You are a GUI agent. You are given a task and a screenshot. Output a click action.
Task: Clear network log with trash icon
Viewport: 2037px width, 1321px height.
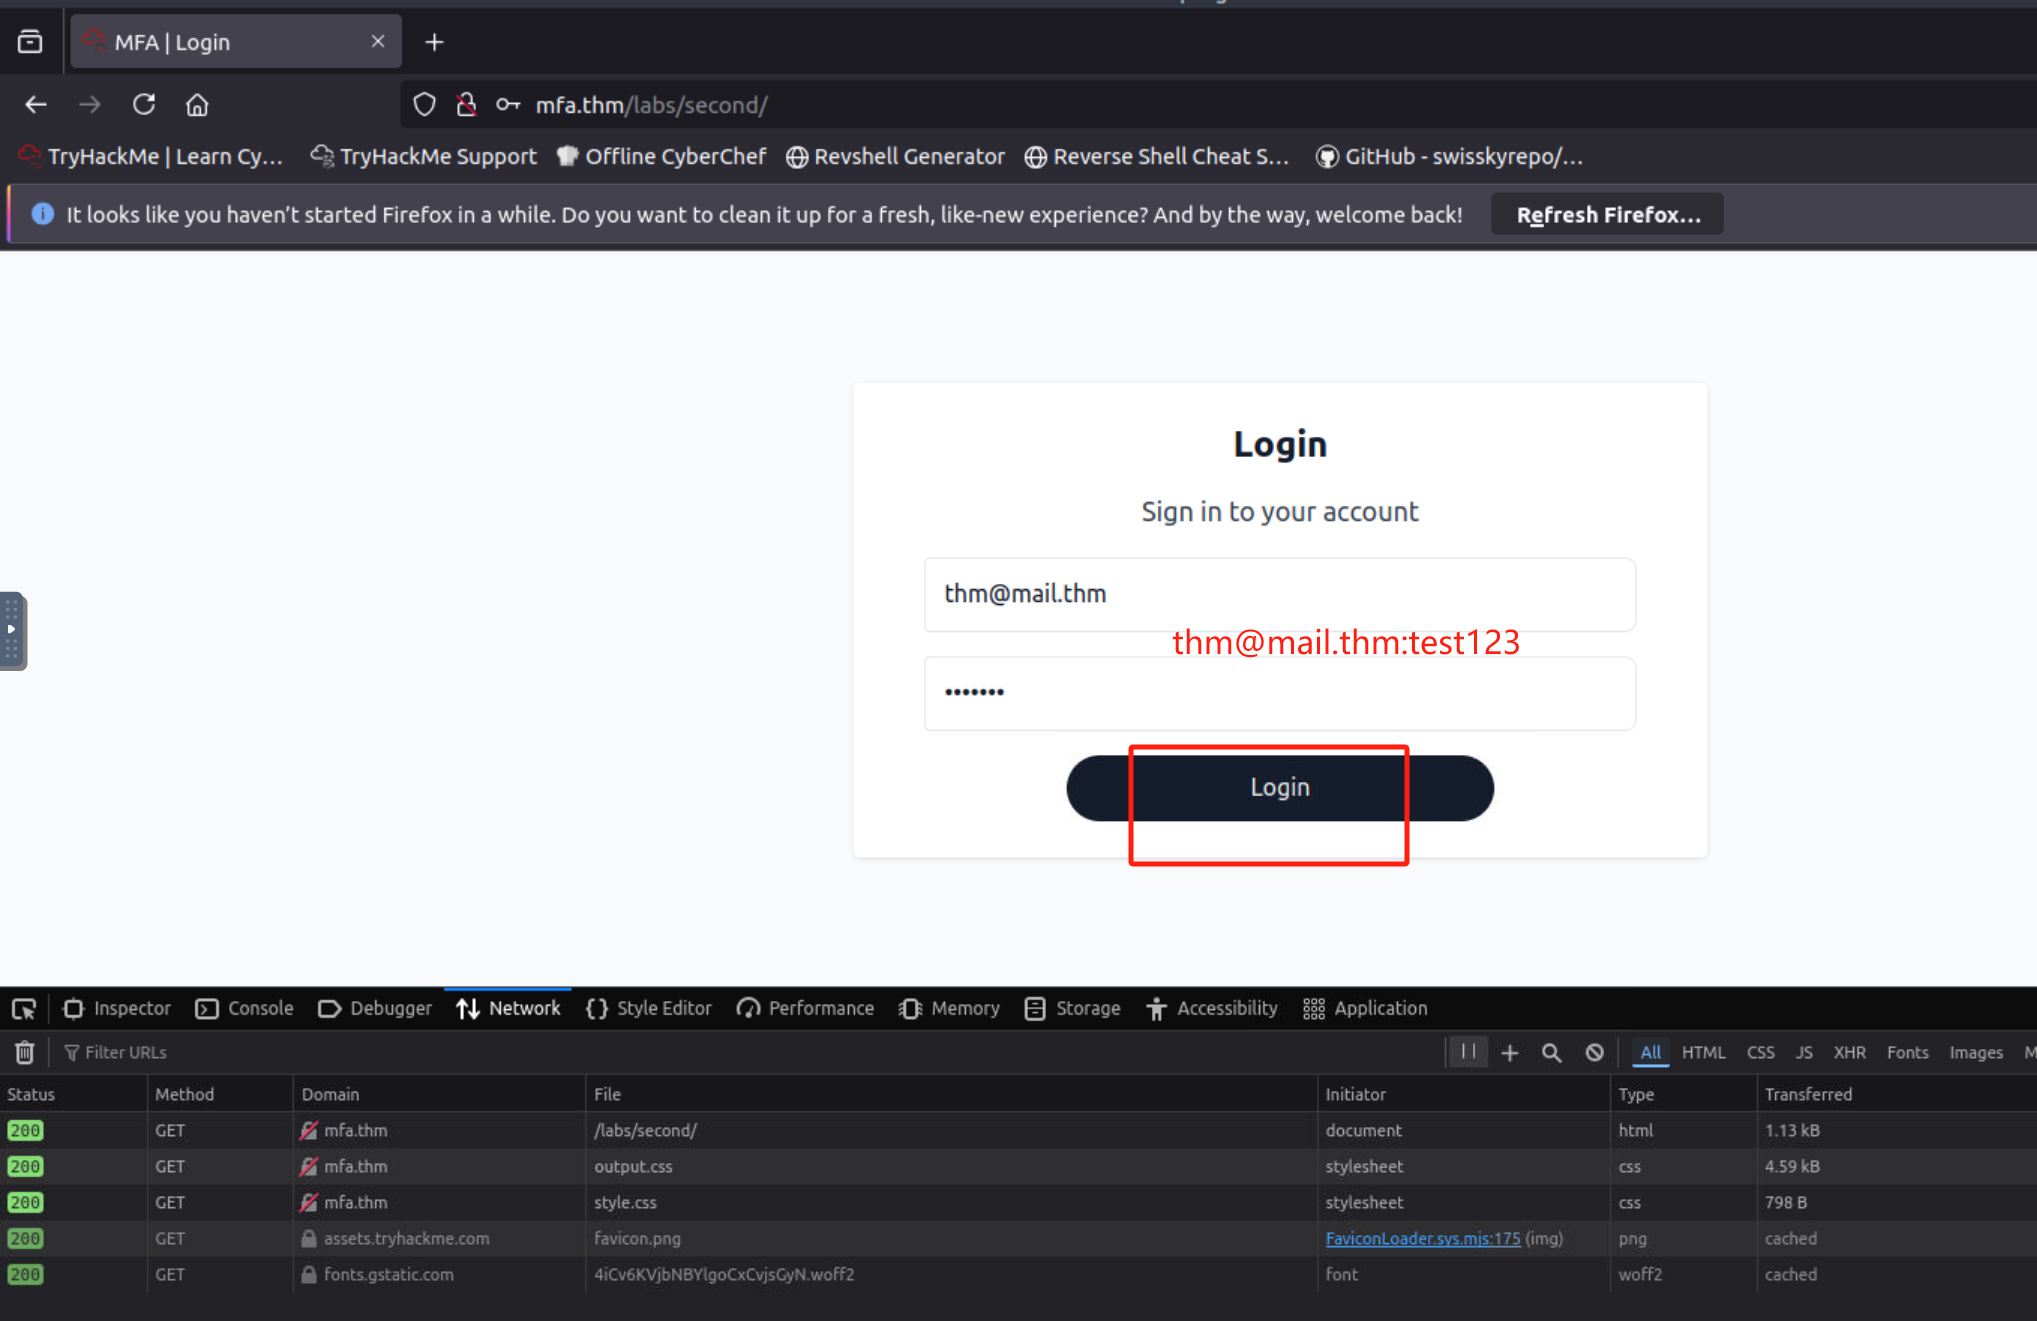24,1052
